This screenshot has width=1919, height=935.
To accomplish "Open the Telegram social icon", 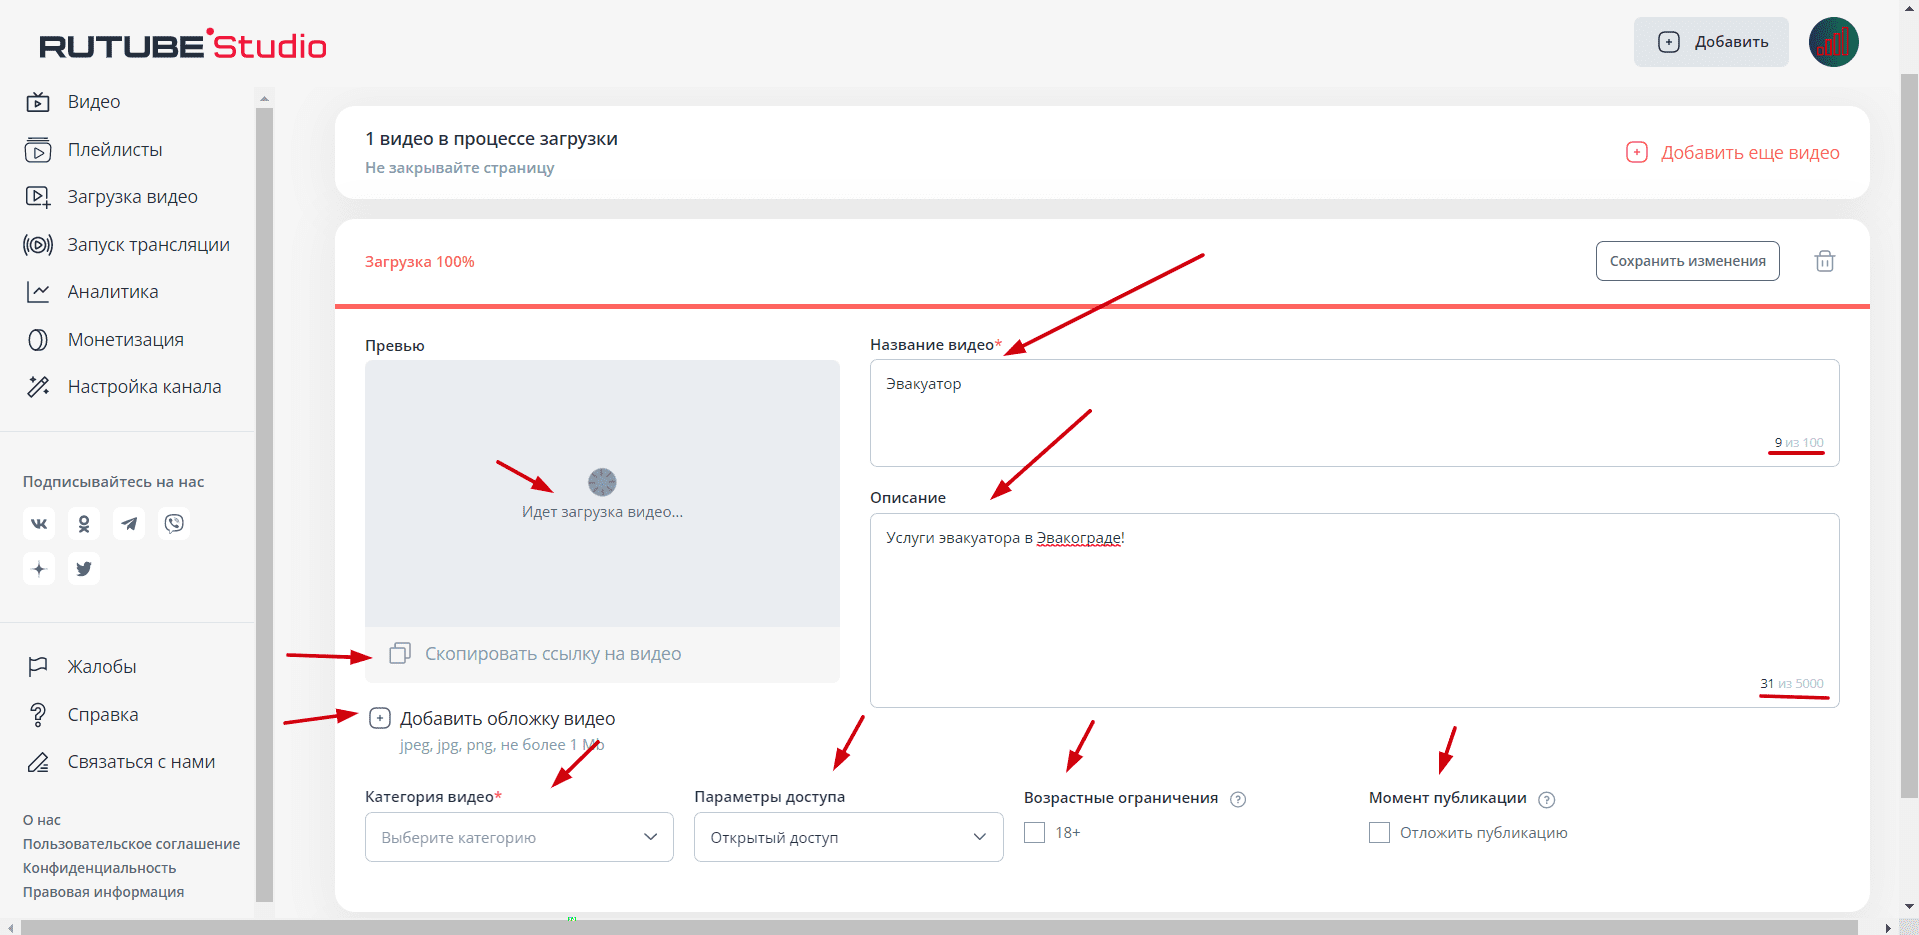I will click(129, 523).
